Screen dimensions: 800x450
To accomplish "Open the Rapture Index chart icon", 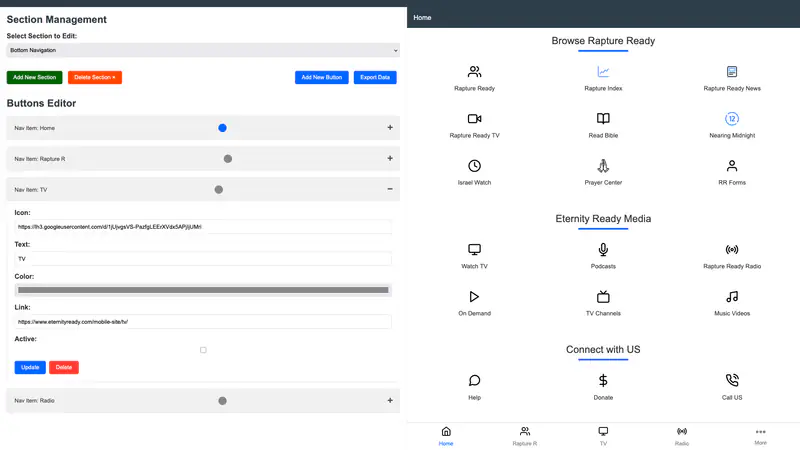I will (x=603, y=72).
